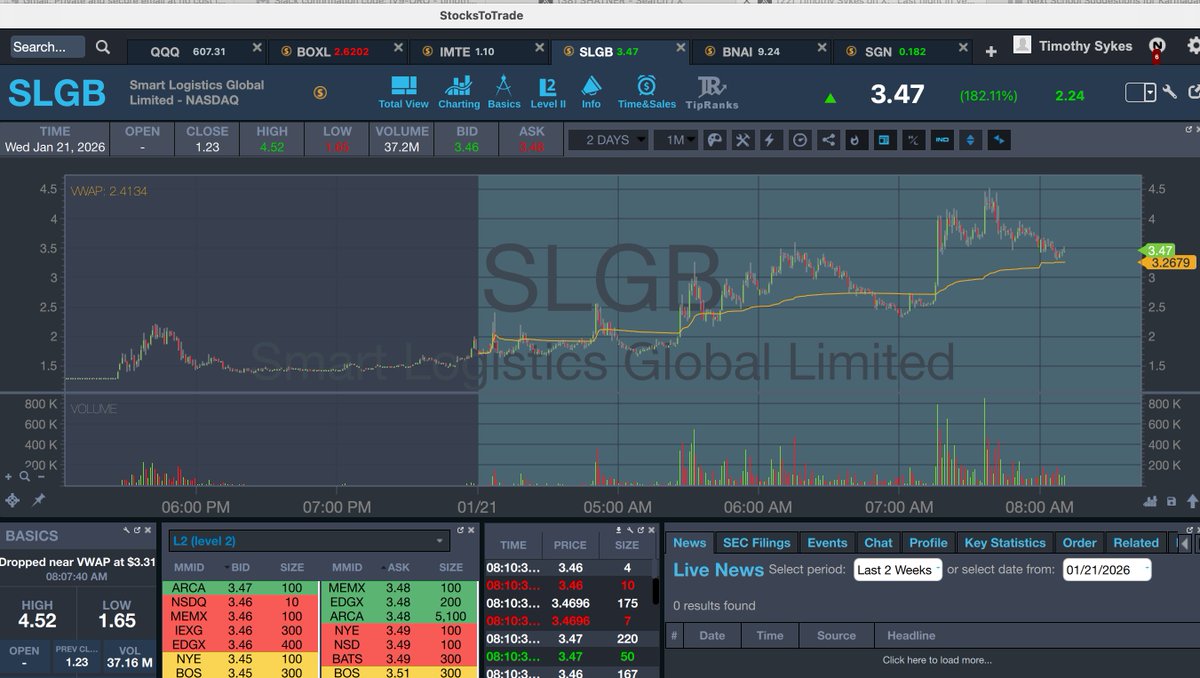Screen dimensions: 1200x678
Task: Open the 01/21/2026 date picker dropdown
Action: [1106, 570]
